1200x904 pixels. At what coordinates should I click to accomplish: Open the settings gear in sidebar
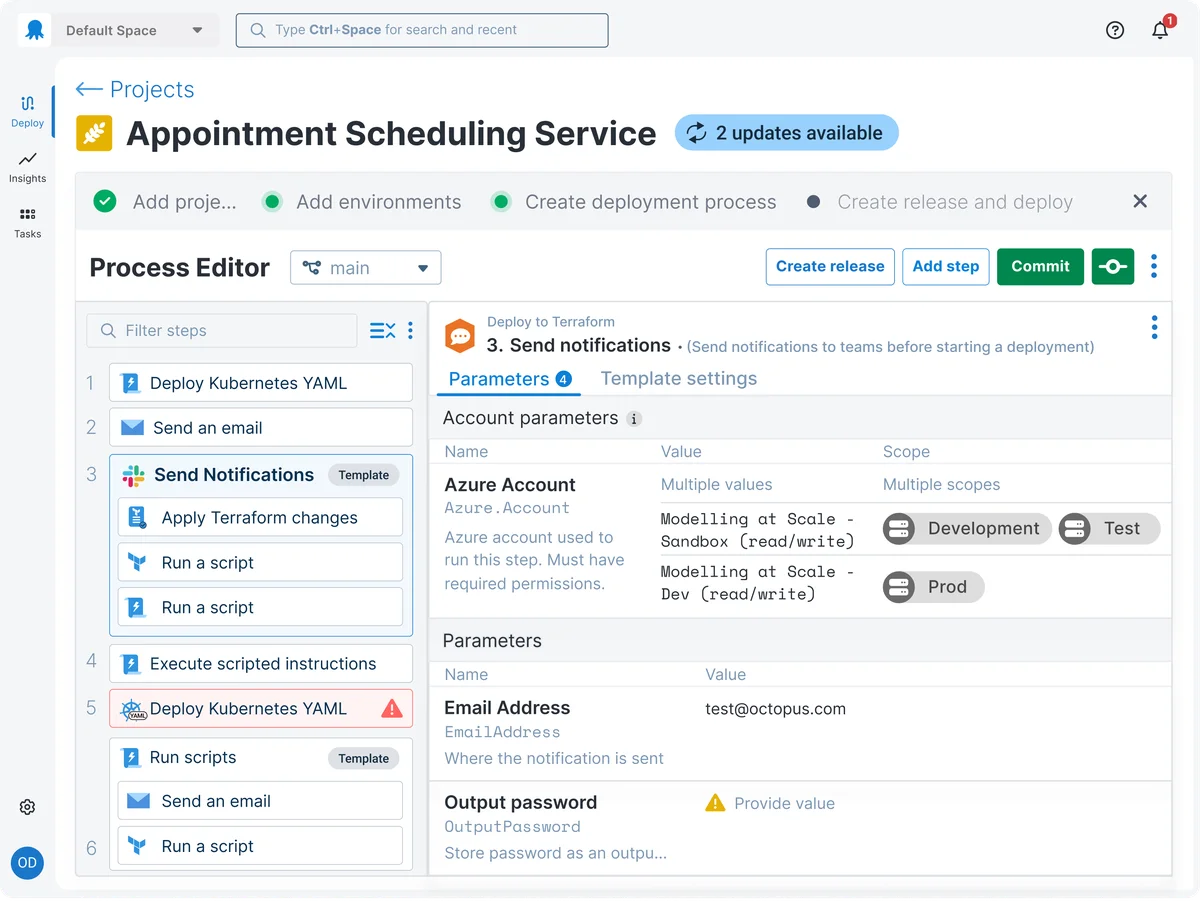[x=28, y=807]
